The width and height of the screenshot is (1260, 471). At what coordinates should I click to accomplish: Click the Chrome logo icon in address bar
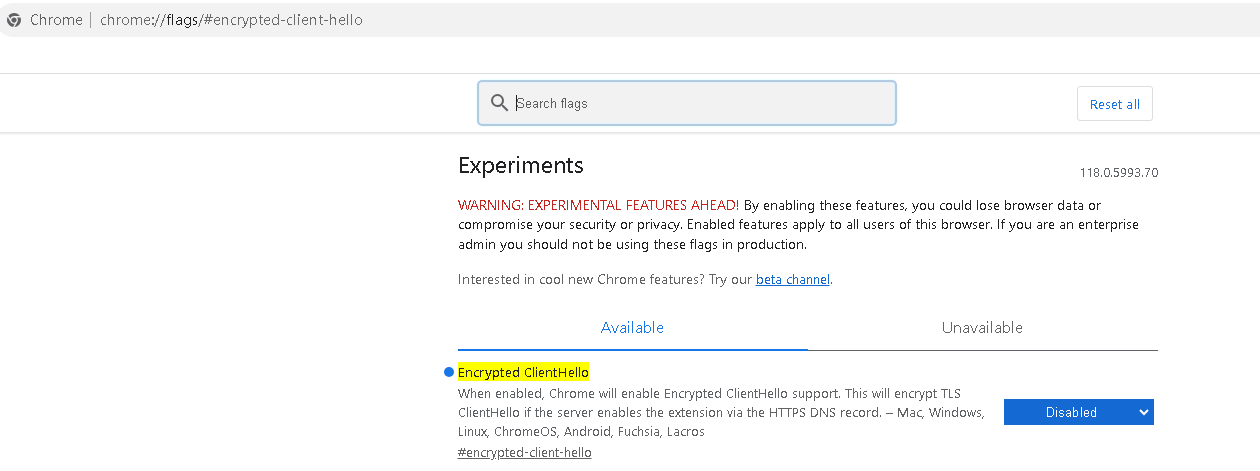click(14, 20)
